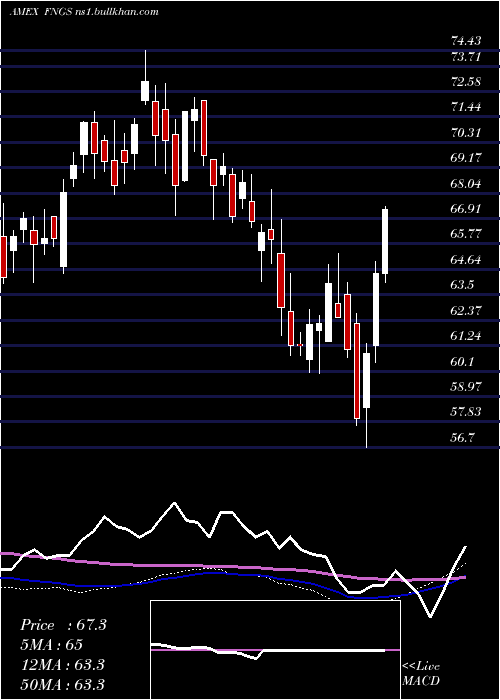The image size is (500, 700).
Task: Click the 65.77 price axis label
Action: (466, 234)
